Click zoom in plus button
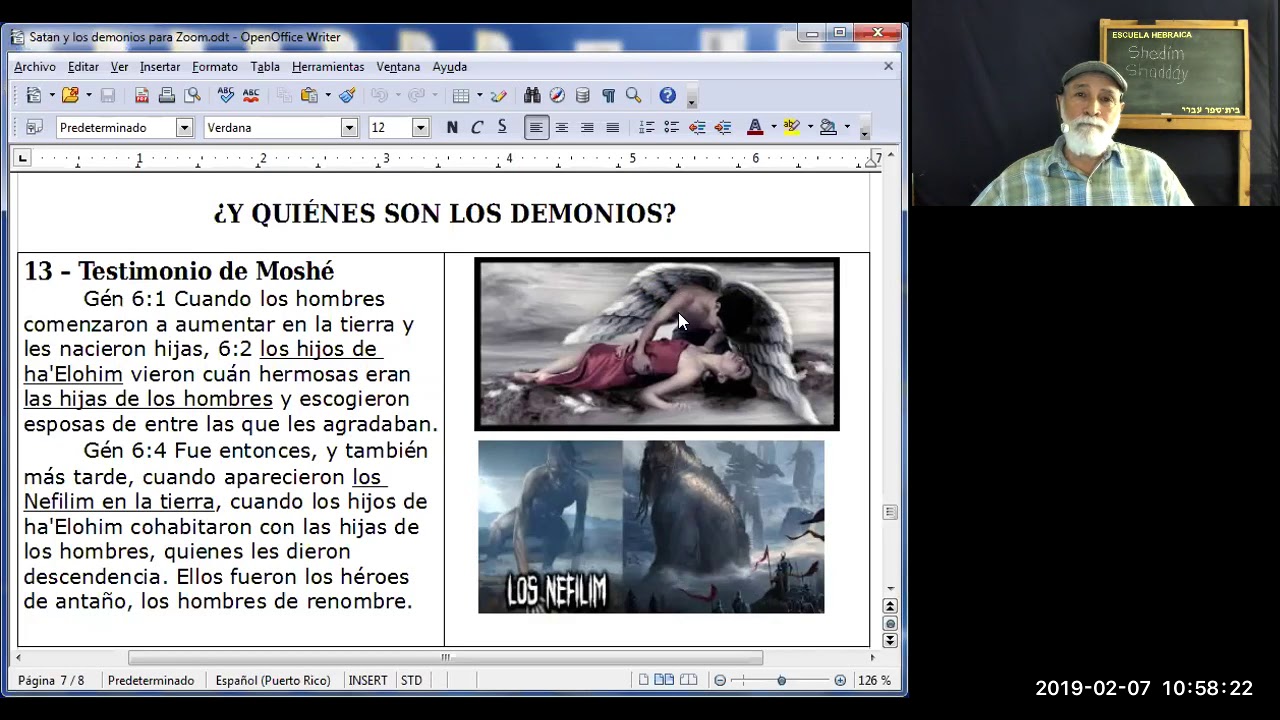Viewport: 1280px width, 720px height. 840,680
